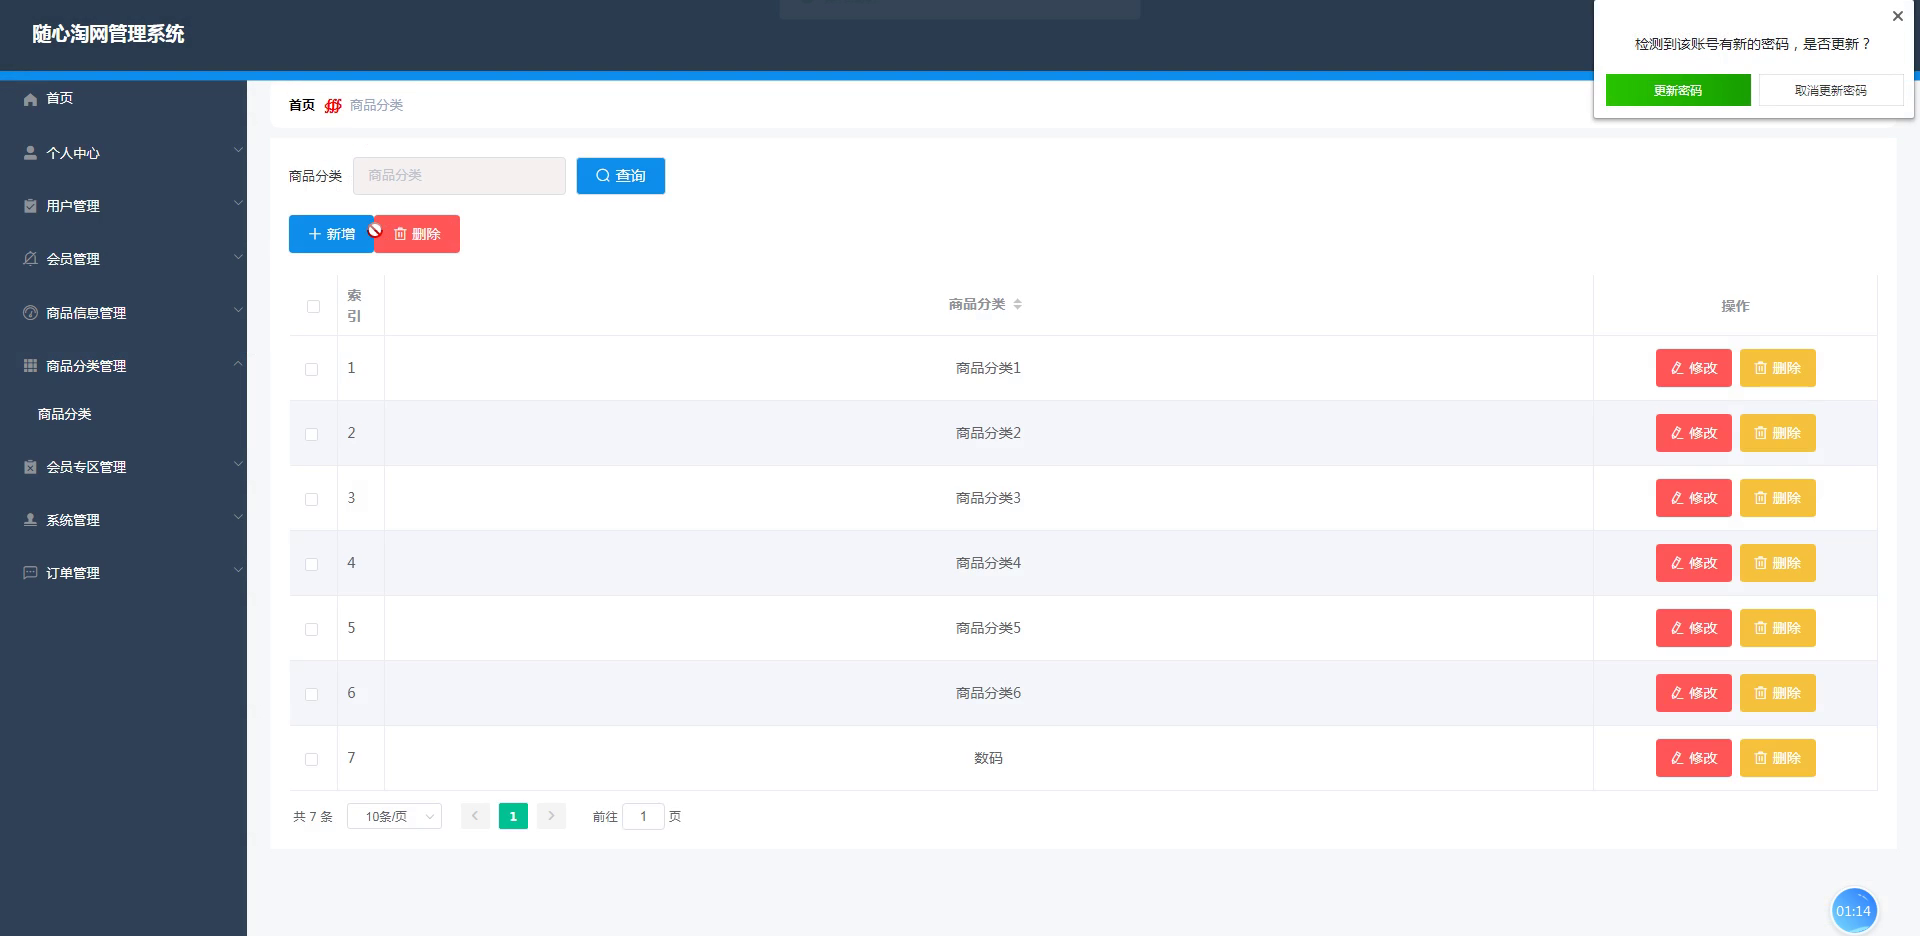Click 删除 for 商品分类3

(x=1777, y=498)
